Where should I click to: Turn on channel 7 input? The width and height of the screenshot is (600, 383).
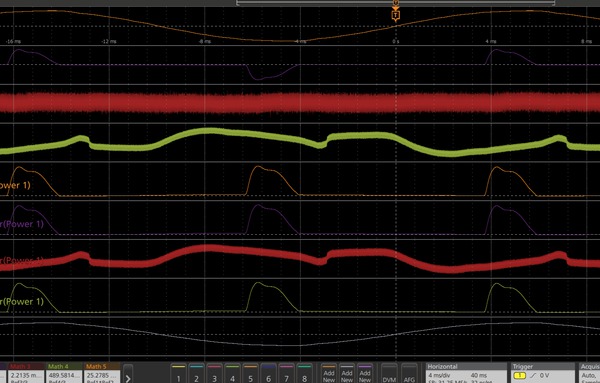point(286,373)
